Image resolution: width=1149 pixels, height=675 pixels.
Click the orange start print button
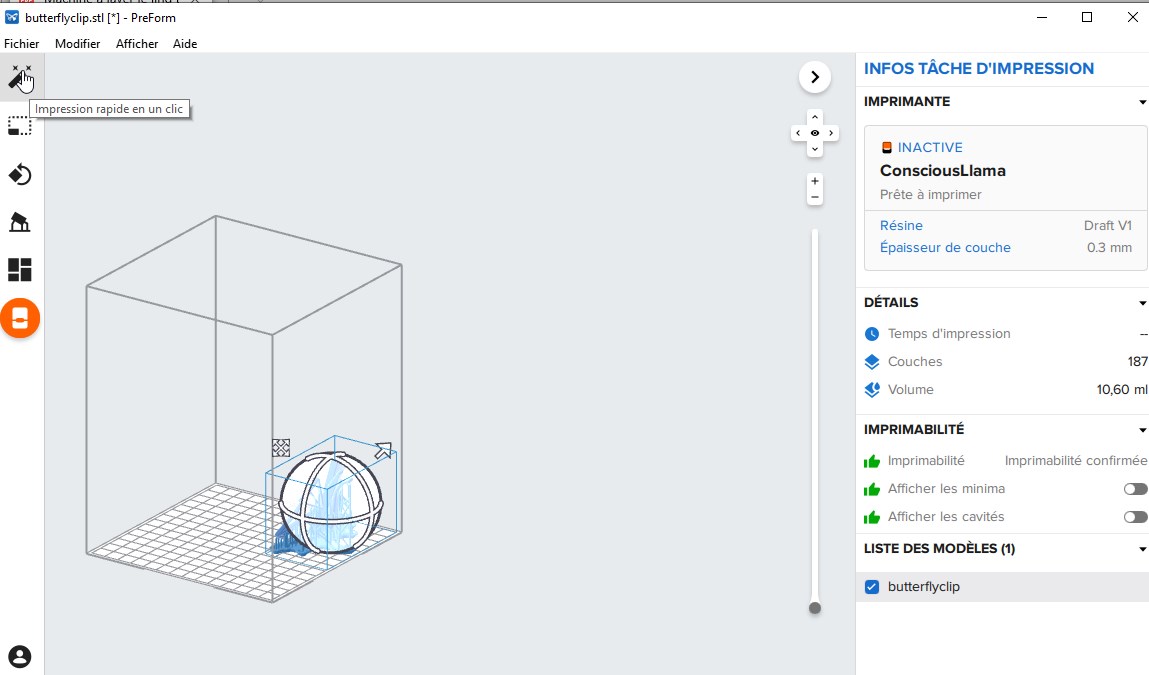(x=20, y=319)
